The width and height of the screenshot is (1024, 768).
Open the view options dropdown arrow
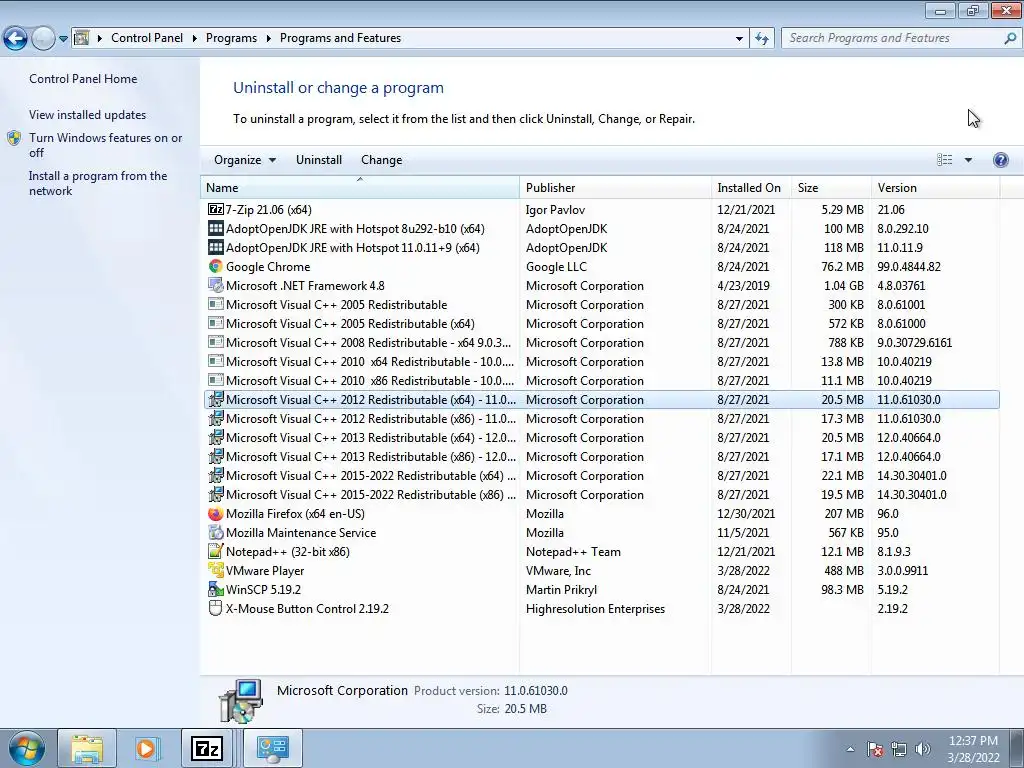coord(968,160)
